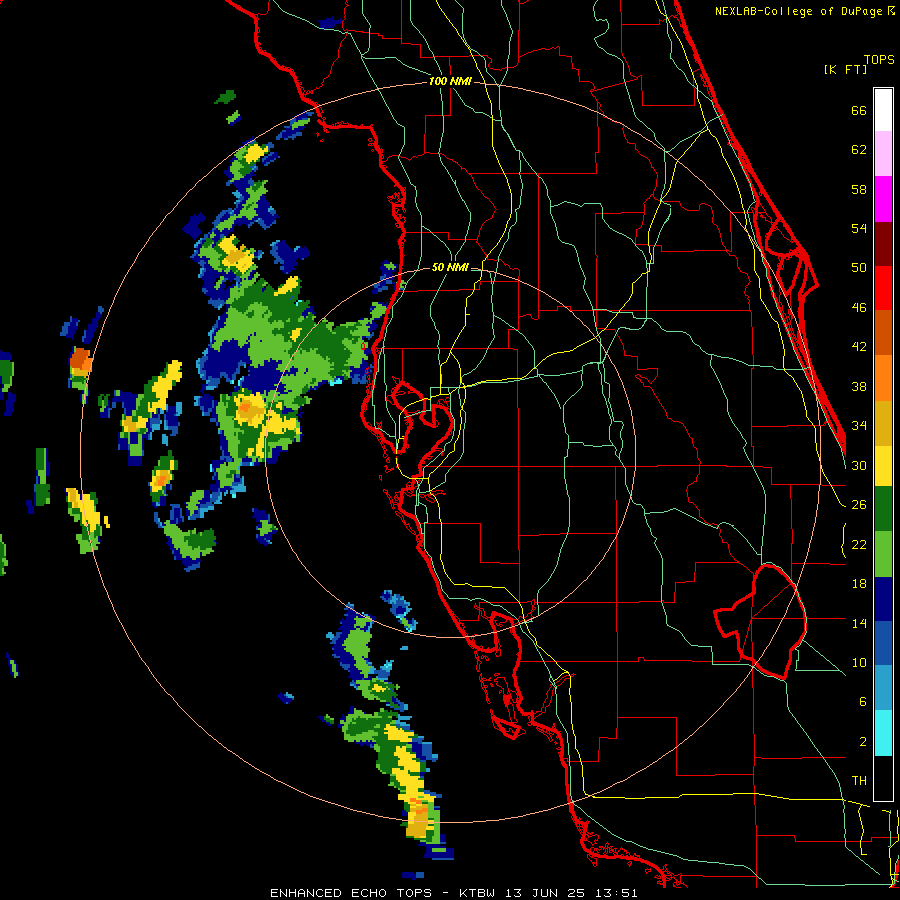Pick the light green legend swatch
Screen dimensions: 900x900
pyautogui.click(x=883, y=554)
